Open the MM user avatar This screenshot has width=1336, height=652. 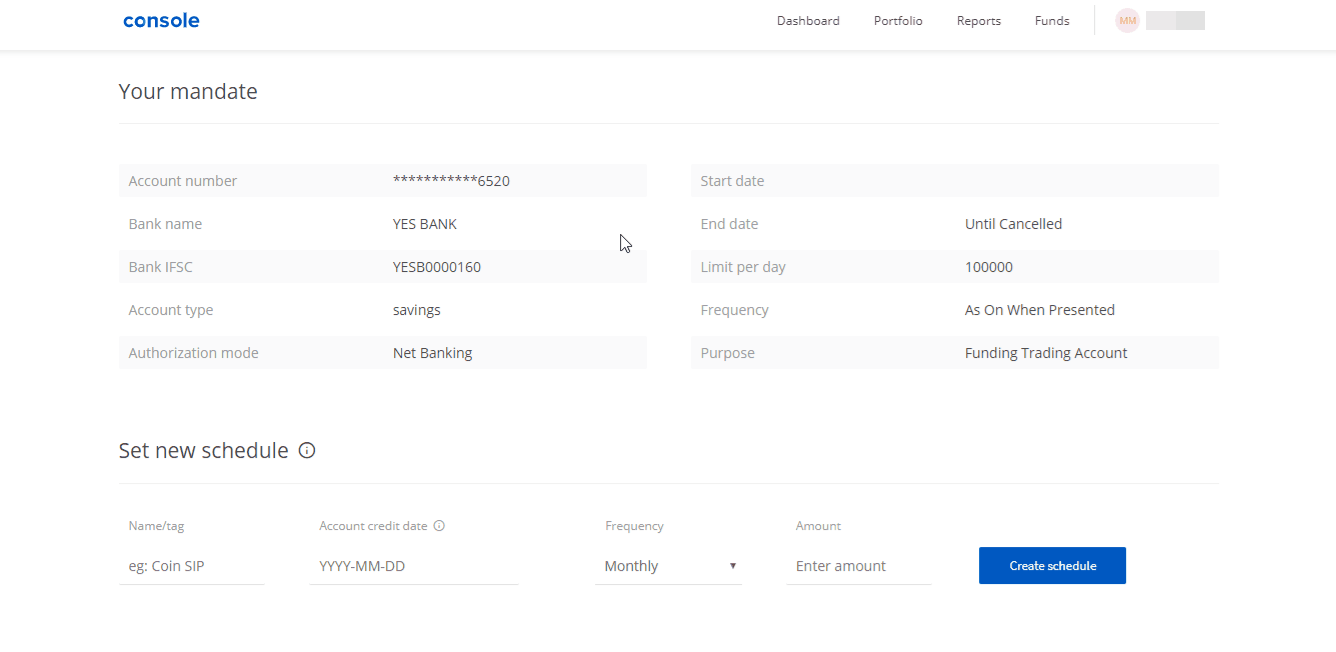(x=1128, y=20)
